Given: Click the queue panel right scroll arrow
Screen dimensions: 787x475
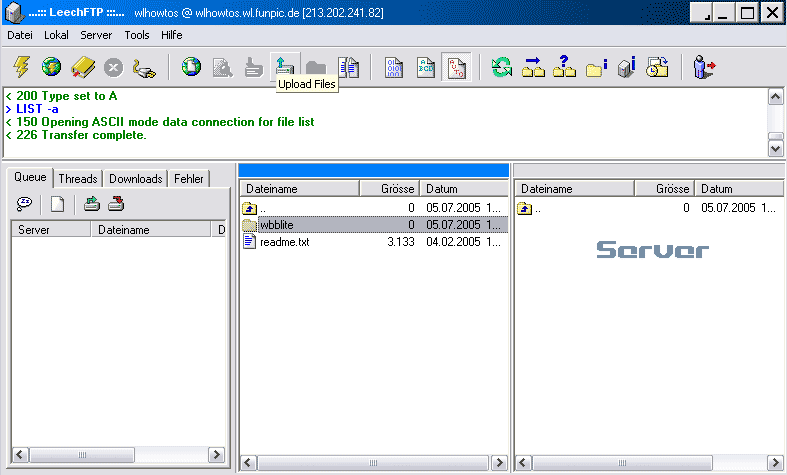Looking at the screenshot, I should (x=217, y=455).
